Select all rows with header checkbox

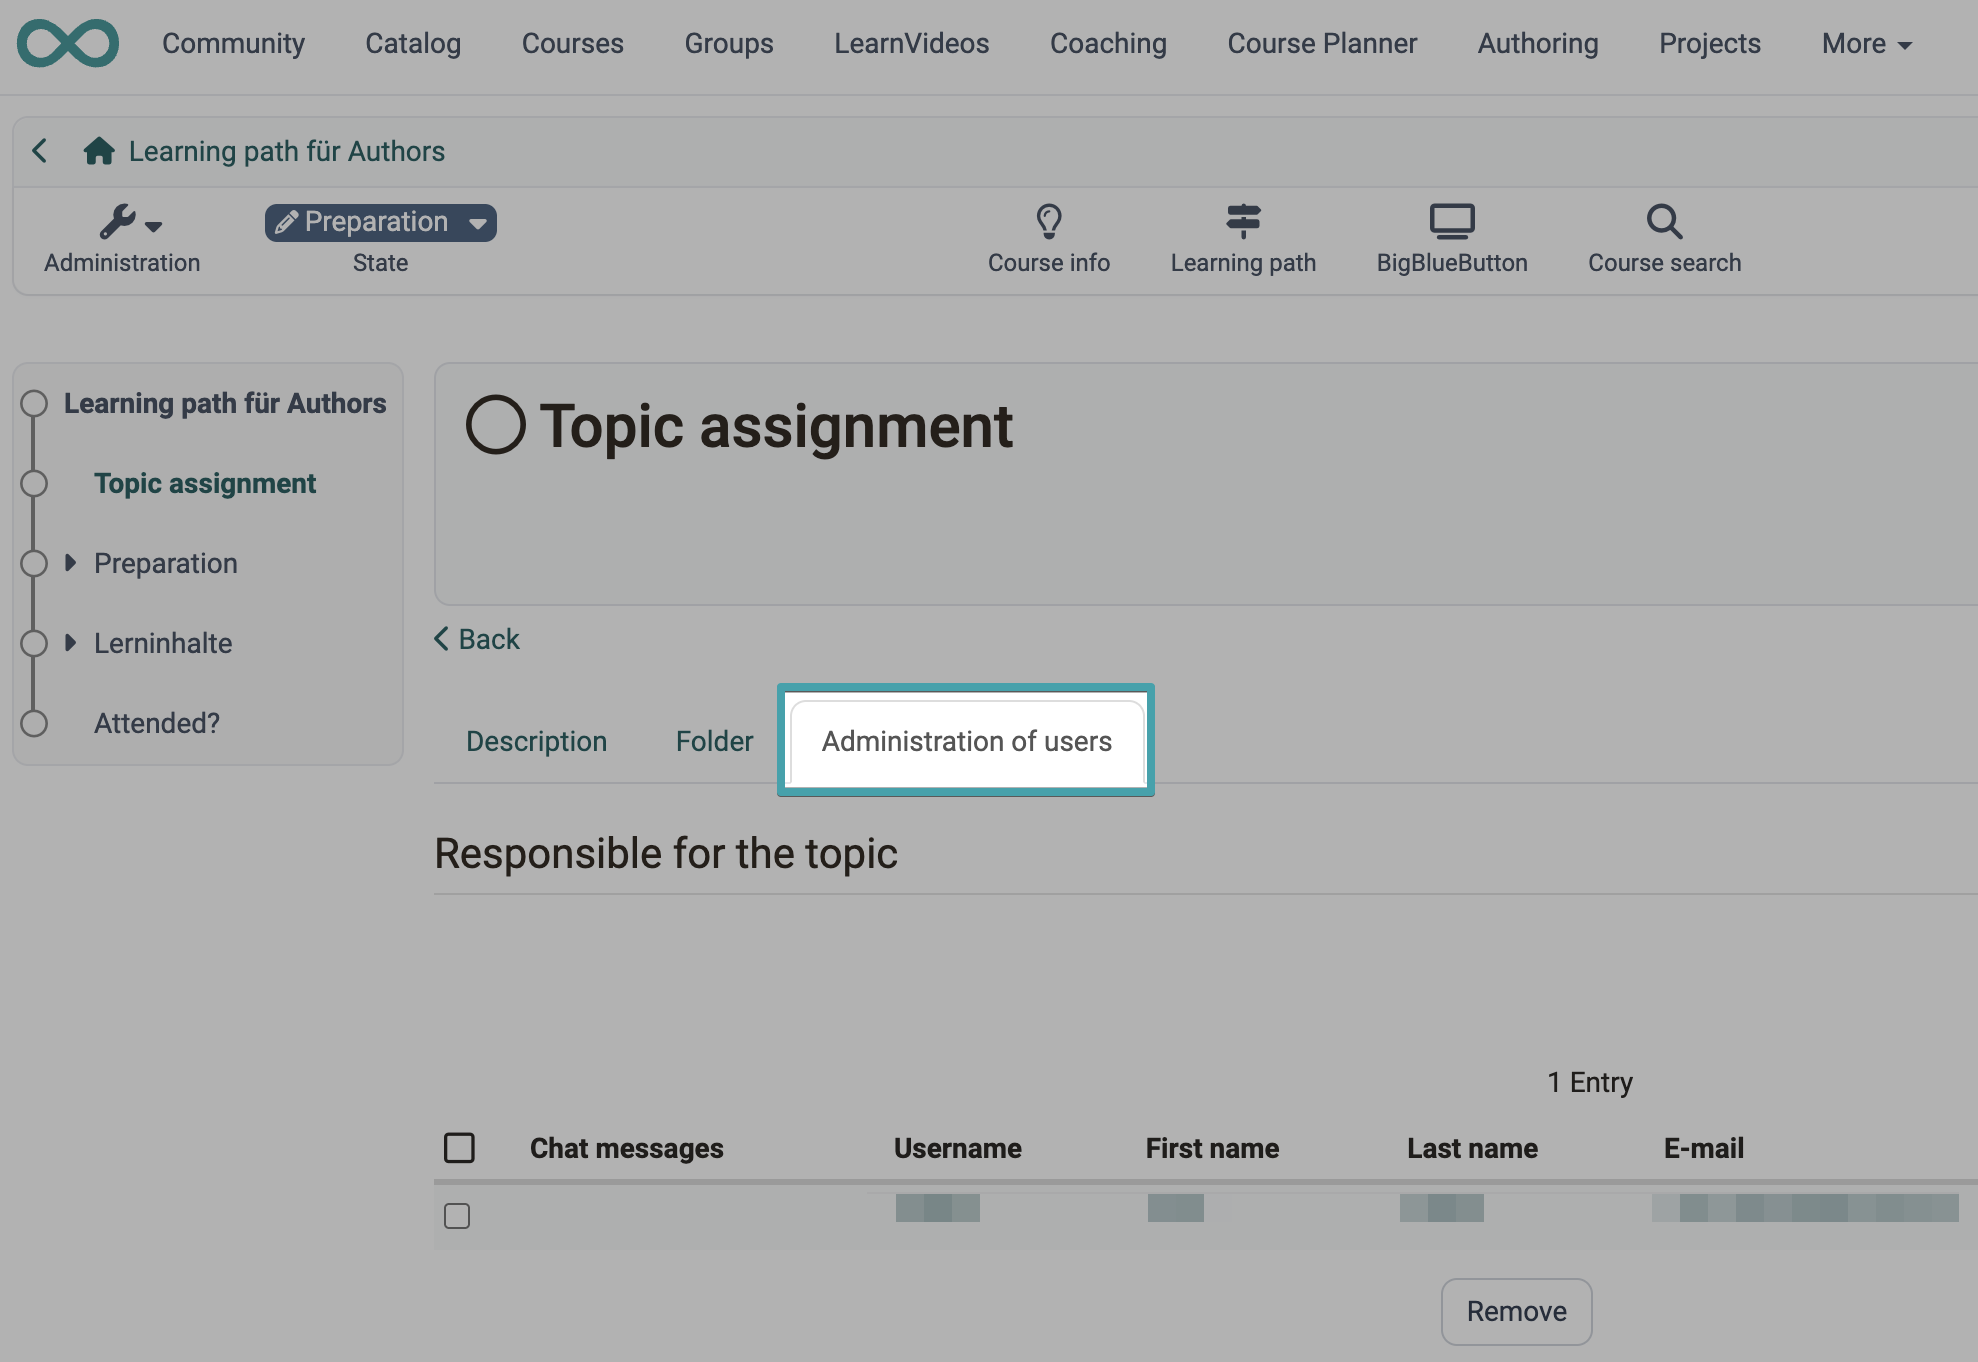pos(459,1148)
